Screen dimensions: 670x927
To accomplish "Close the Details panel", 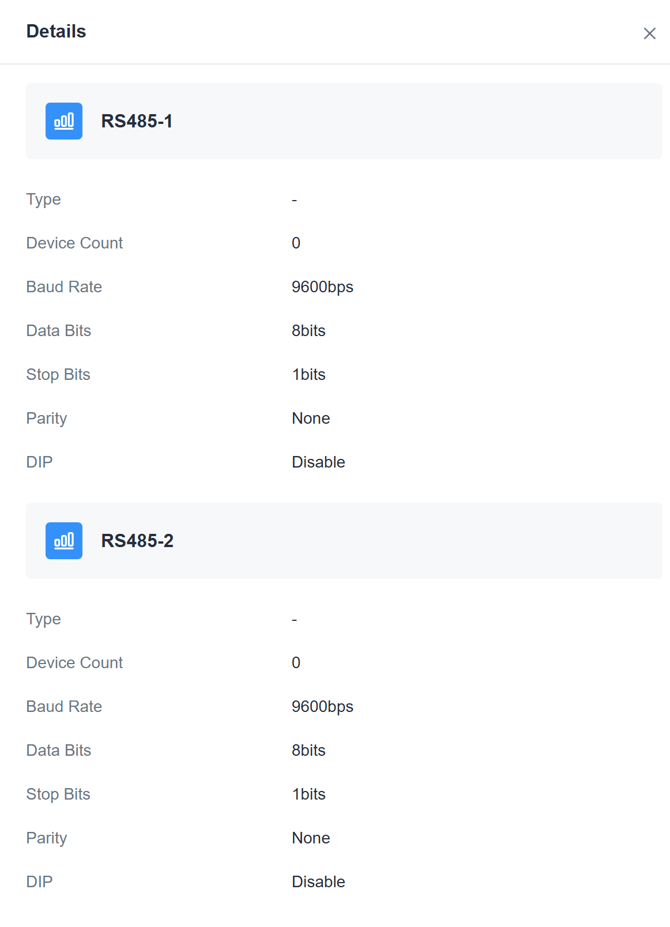I will tap(649, 34).
